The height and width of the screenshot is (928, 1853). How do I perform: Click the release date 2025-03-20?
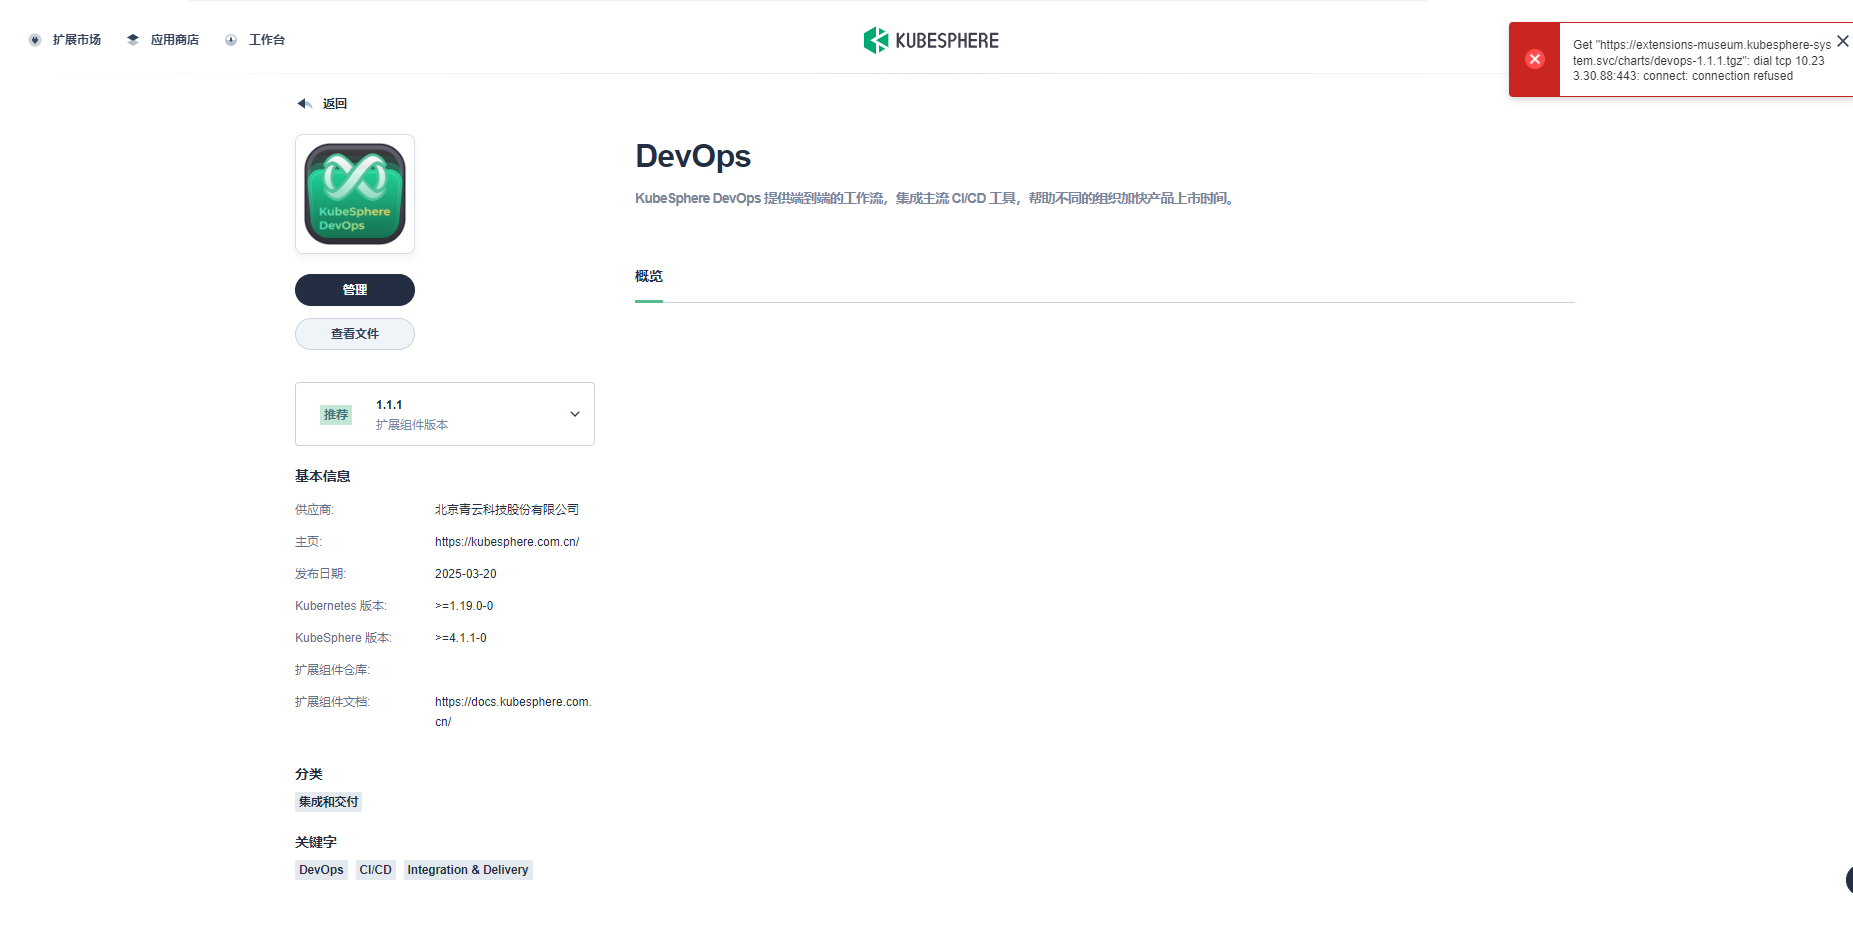coord(466,574)
